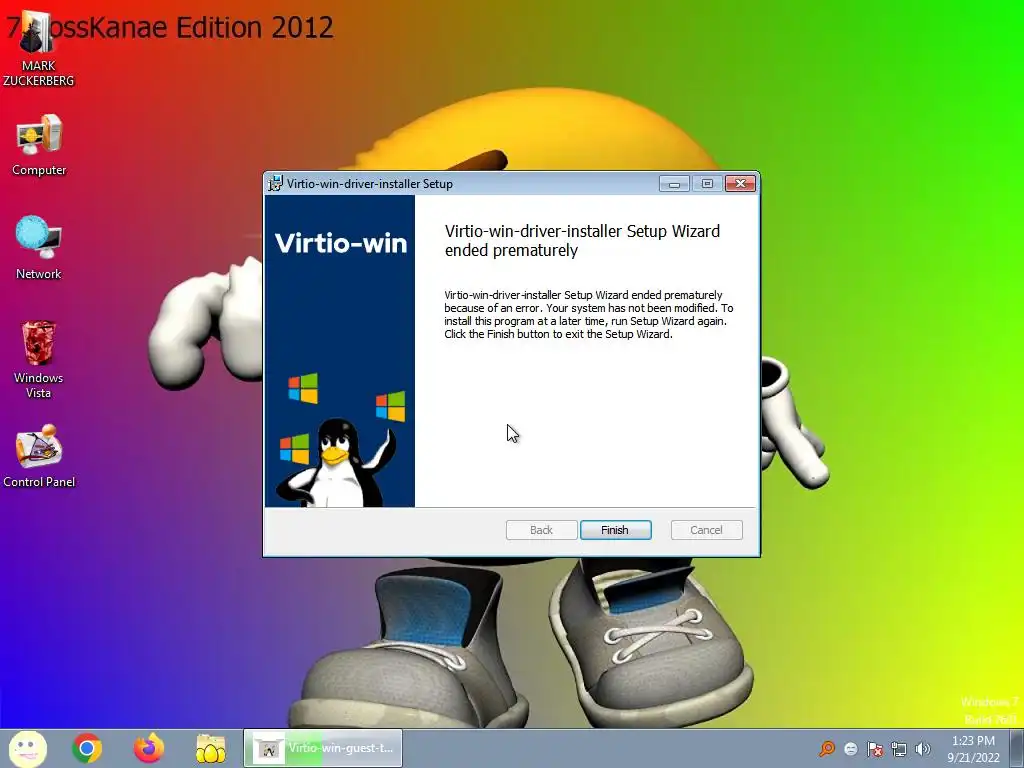Select the Computer desktop icon
1024x768 pixels.
coord(39,145)
